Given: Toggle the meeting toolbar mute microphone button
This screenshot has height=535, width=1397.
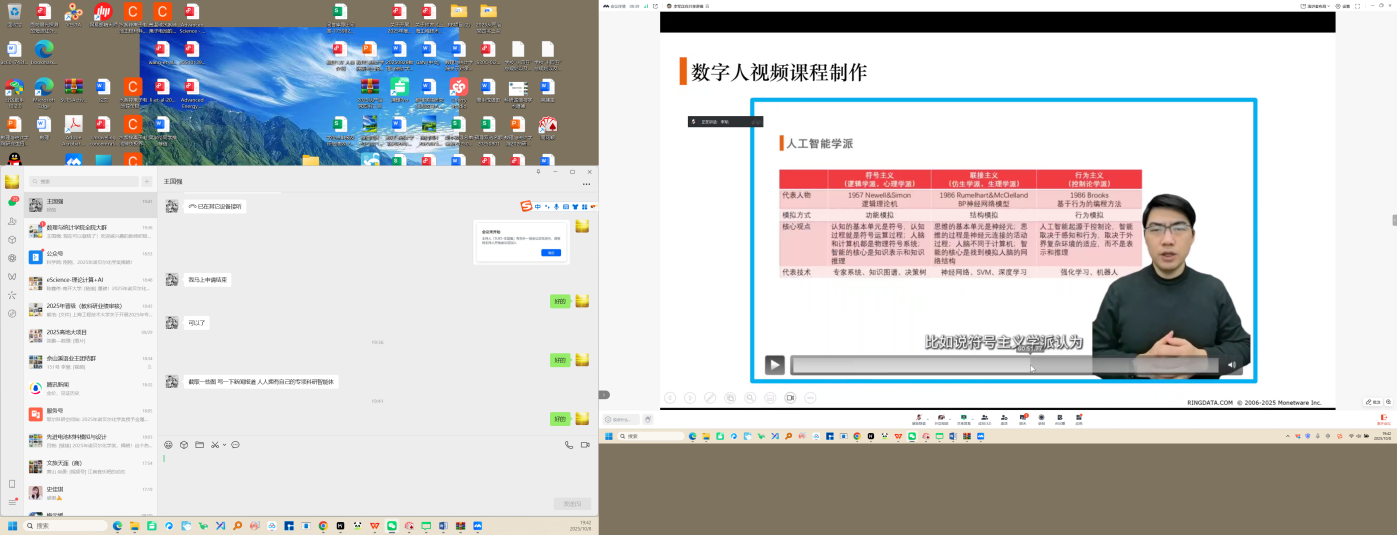Looking at the screenshot, I should [x=918, y=418].
